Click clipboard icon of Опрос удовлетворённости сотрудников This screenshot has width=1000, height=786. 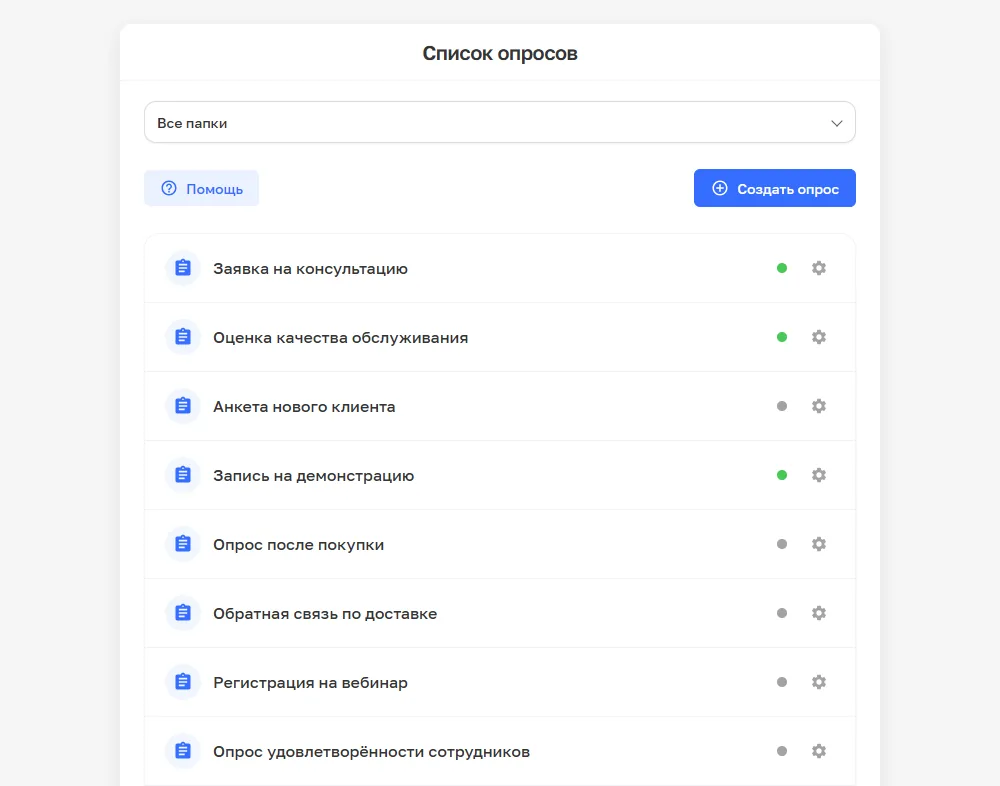(x=183, y=751)
